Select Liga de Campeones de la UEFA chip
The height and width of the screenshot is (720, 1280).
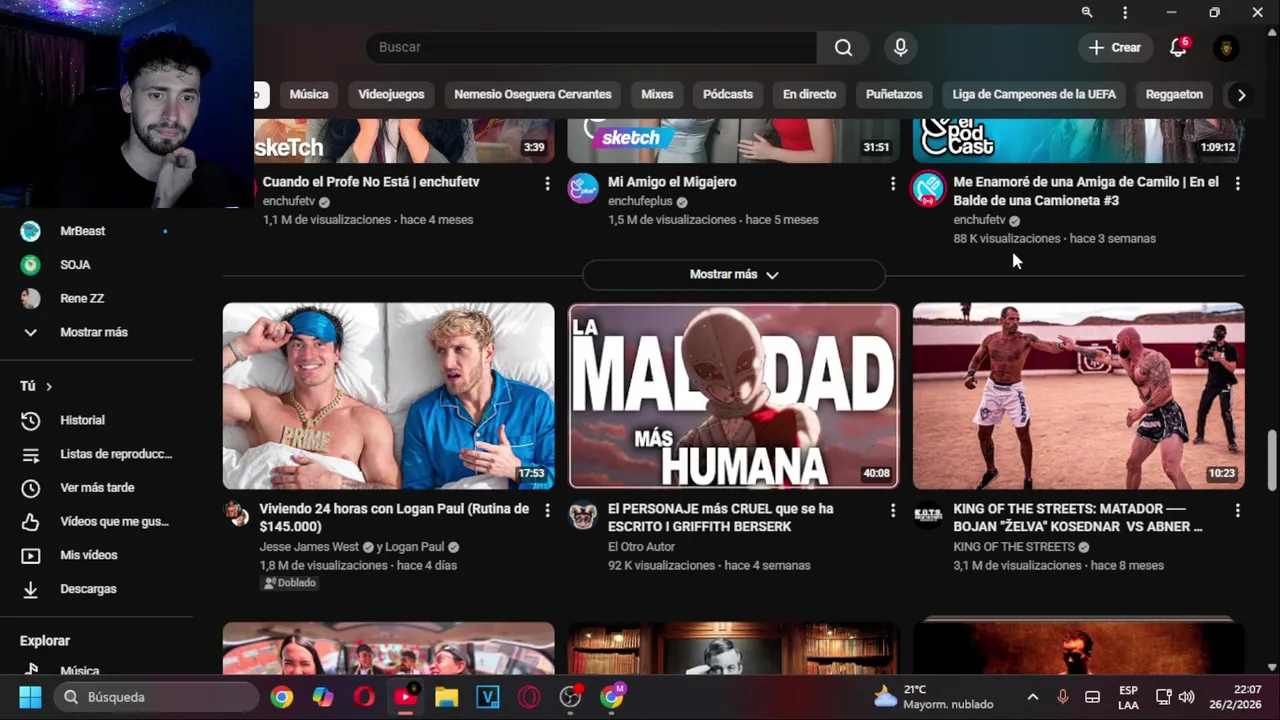(1034, 94)
